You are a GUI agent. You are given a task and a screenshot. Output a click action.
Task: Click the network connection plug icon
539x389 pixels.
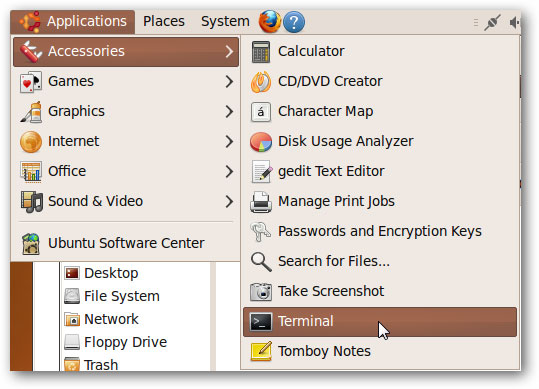pyautogui.click(x=492, y=23)
